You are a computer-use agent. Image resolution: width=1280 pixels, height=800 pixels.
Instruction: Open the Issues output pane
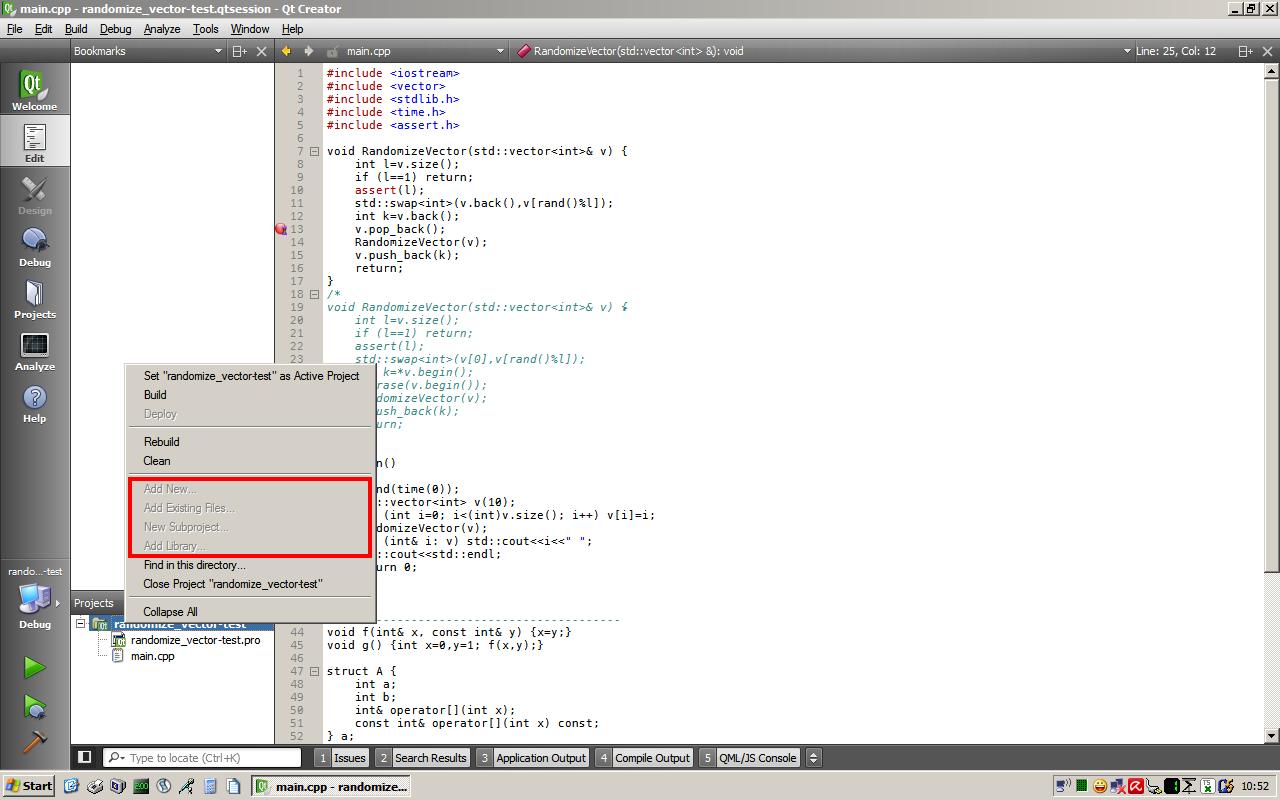click(x=341, y=758)
